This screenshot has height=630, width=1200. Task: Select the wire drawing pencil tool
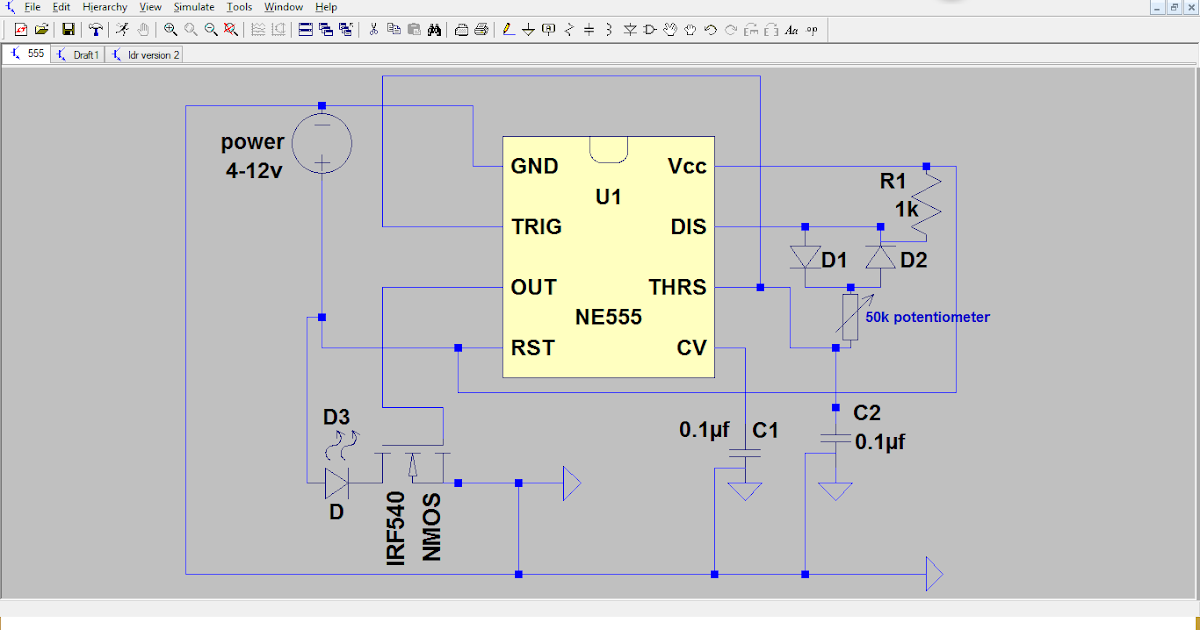pos(507,30)
